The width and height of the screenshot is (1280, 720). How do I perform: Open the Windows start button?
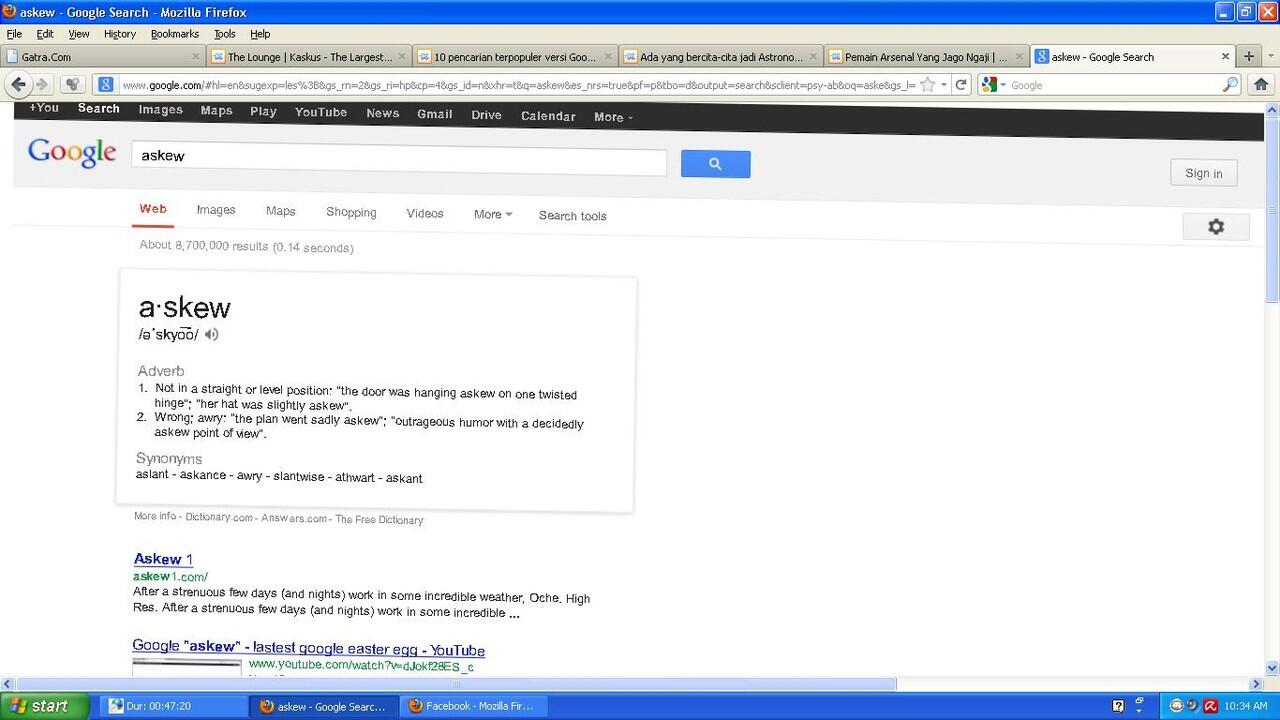46,706
